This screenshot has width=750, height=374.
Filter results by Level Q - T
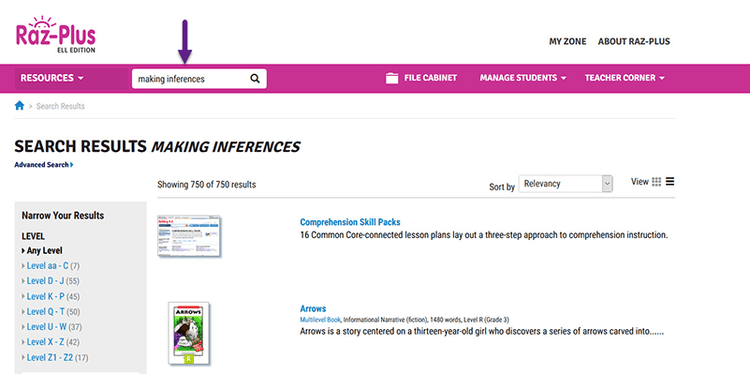[45, 312]
